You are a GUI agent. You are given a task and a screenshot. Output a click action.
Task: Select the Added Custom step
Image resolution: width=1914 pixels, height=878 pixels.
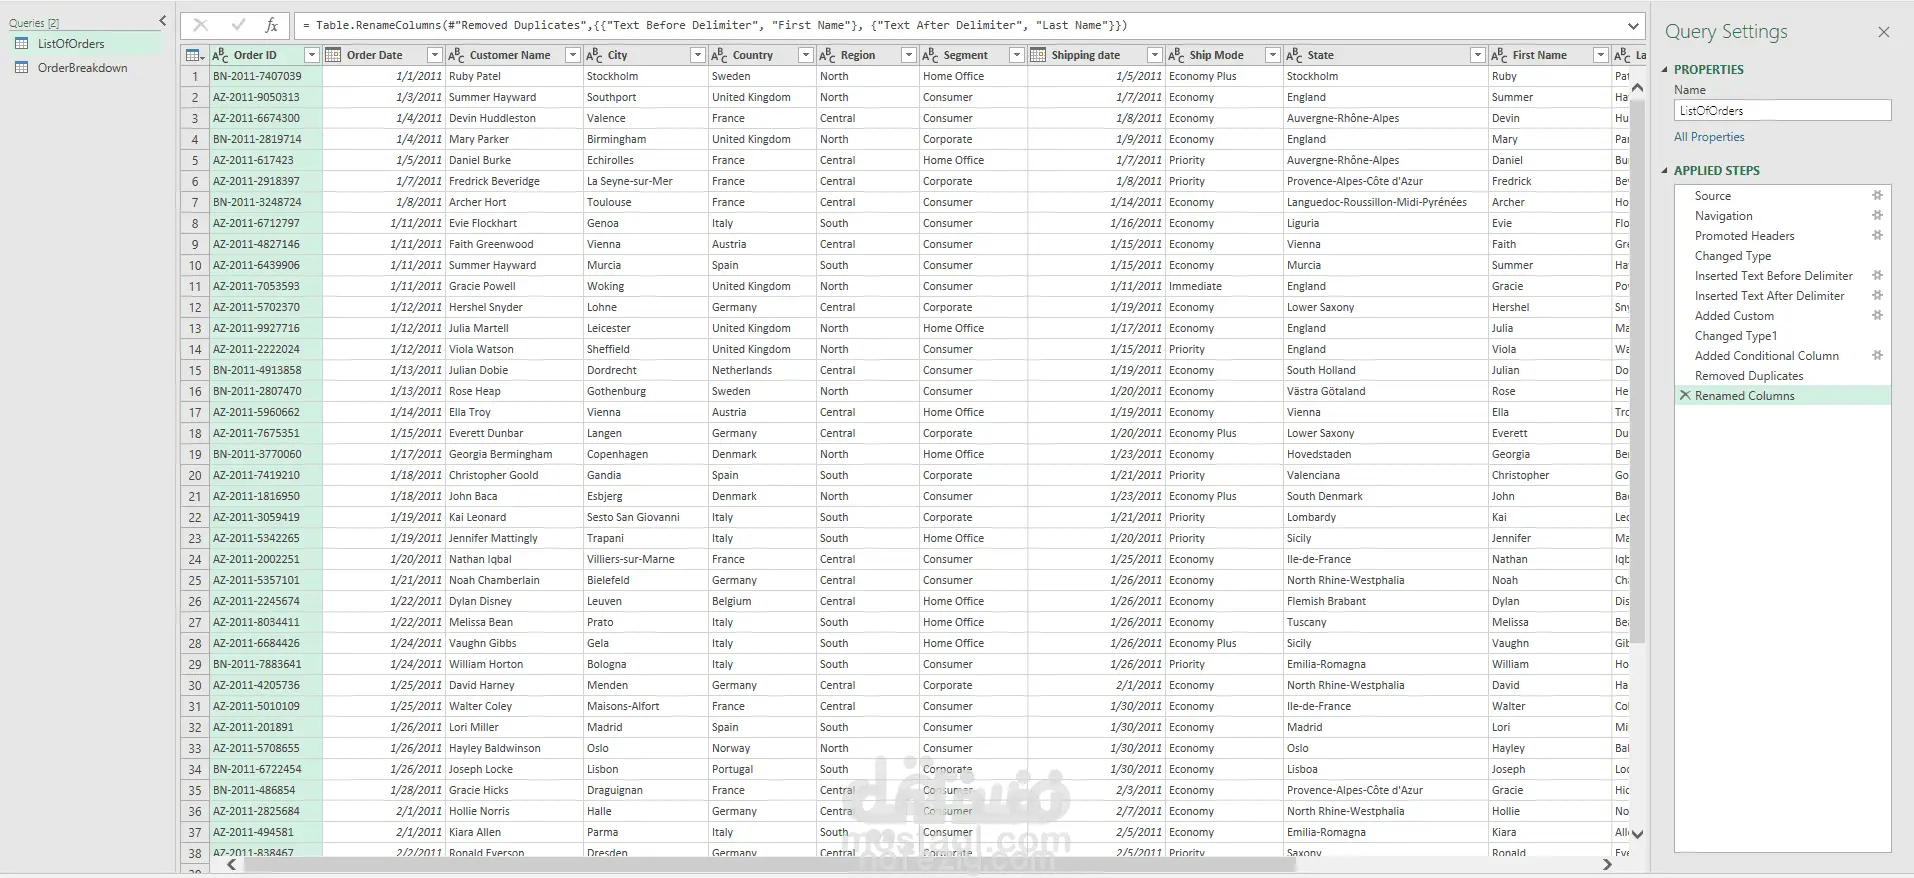click(1734, 316)
